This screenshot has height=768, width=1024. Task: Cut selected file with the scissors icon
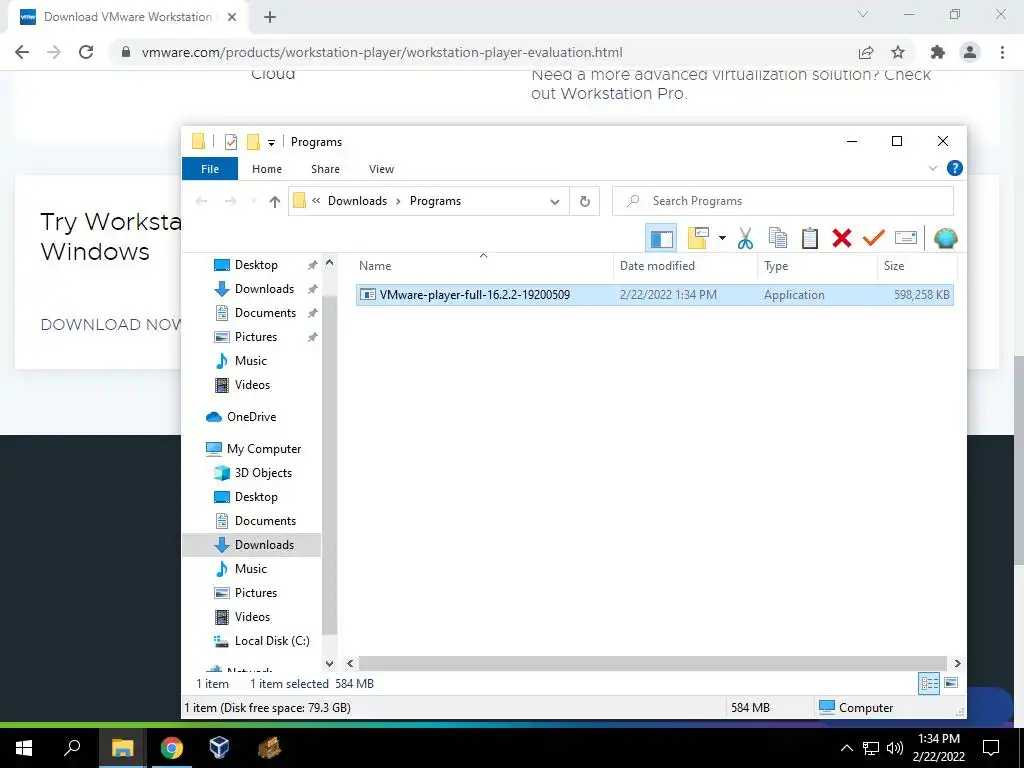[x=745, y=238]
